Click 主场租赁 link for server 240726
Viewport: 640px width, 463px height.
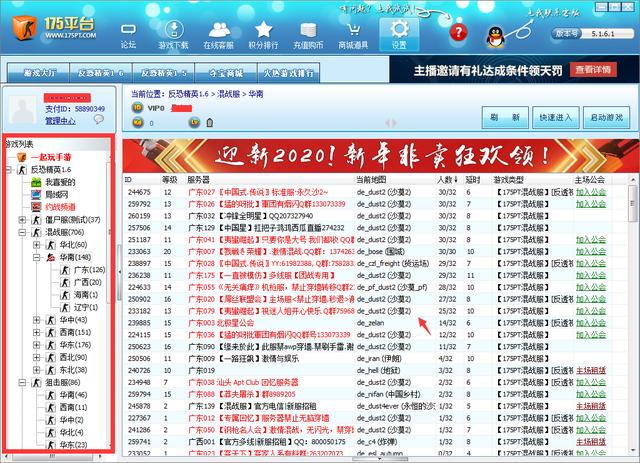coord(591,370)
